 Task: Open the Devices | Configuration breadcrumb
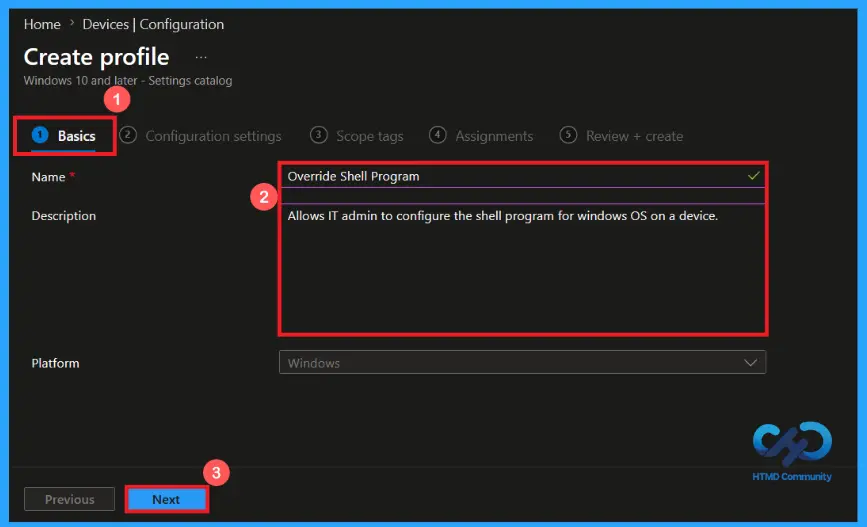pos(153,24)
